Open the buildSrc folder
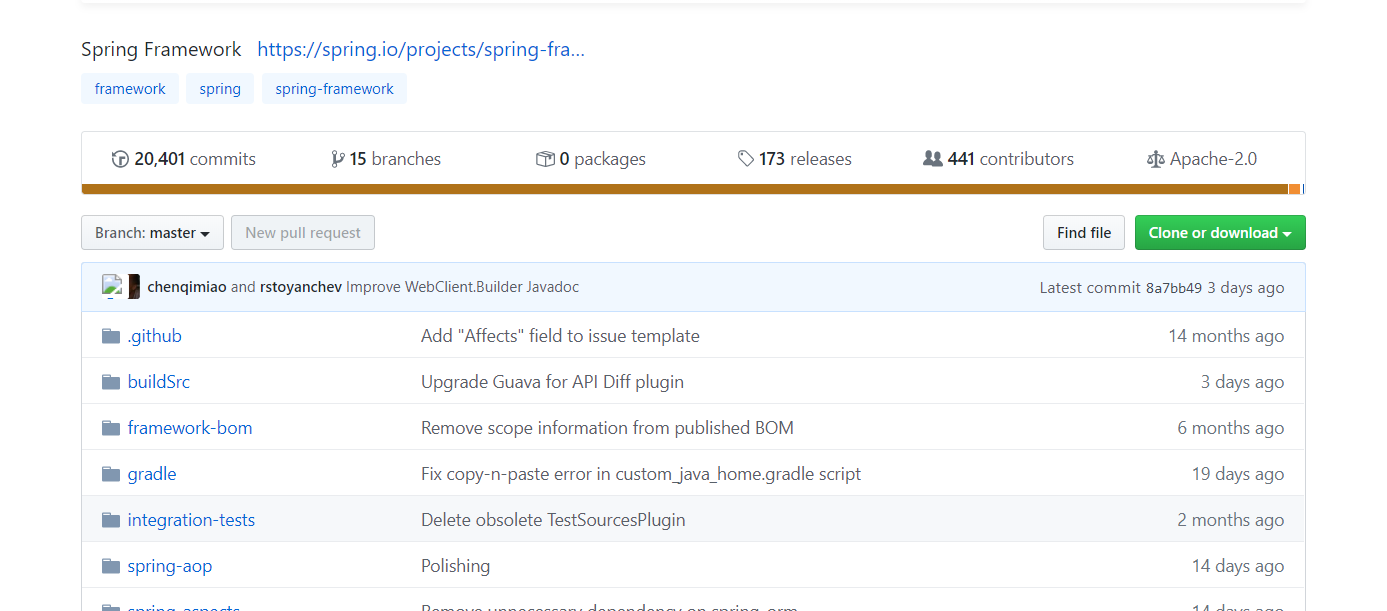Image resolution: width=1387 pixels, height=611 pixels. click(x=159, y=382)
